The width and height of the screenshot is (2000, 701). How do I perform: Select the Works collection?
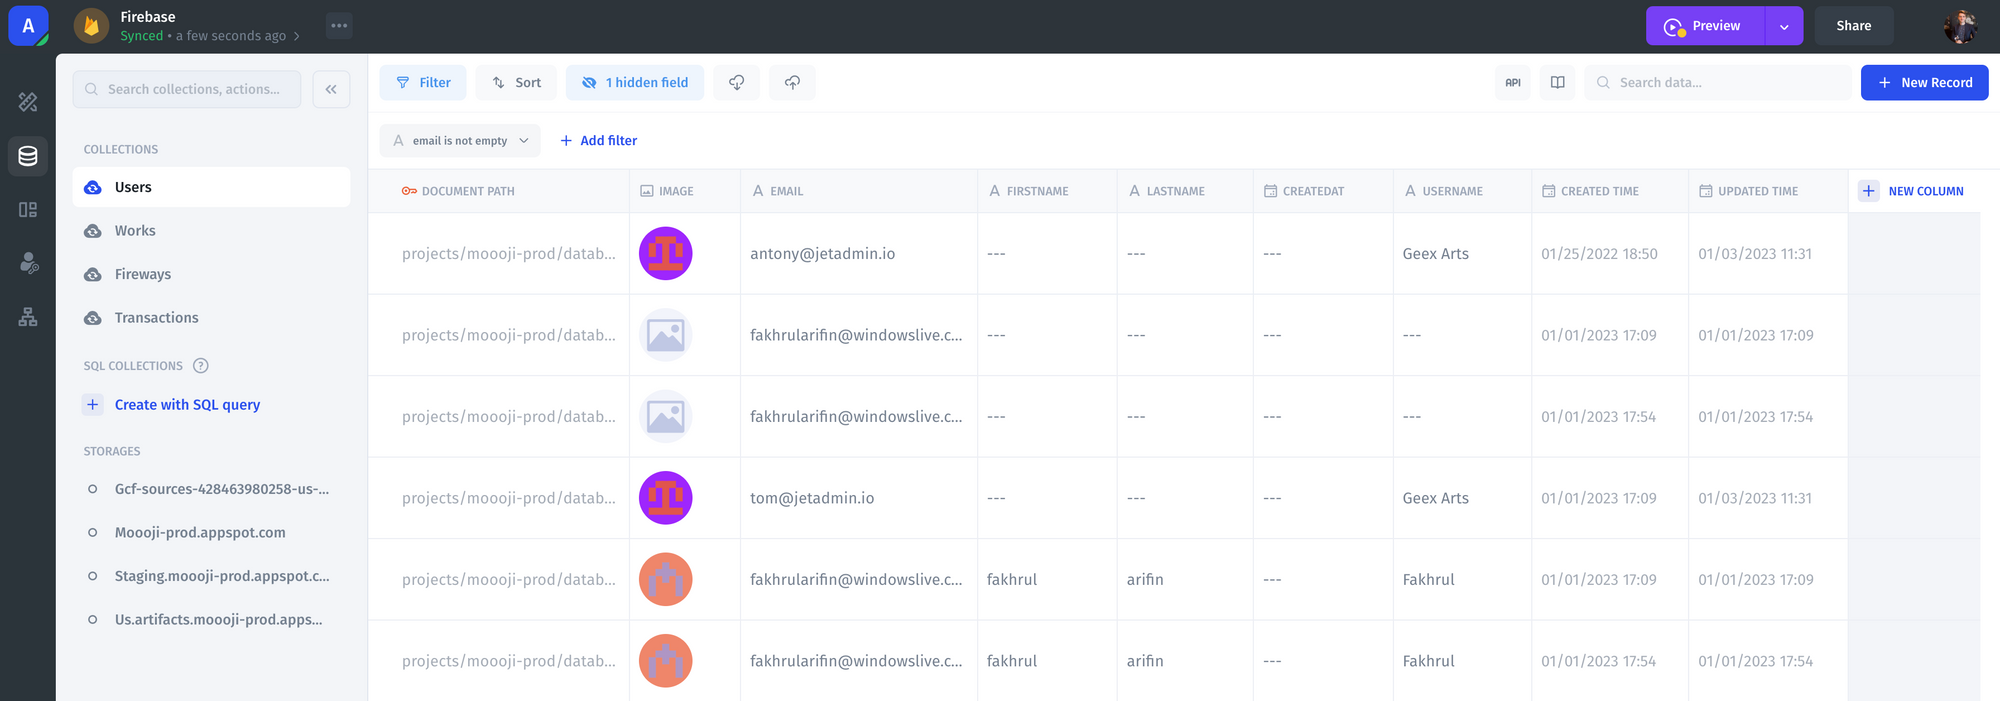coord(211,231)
